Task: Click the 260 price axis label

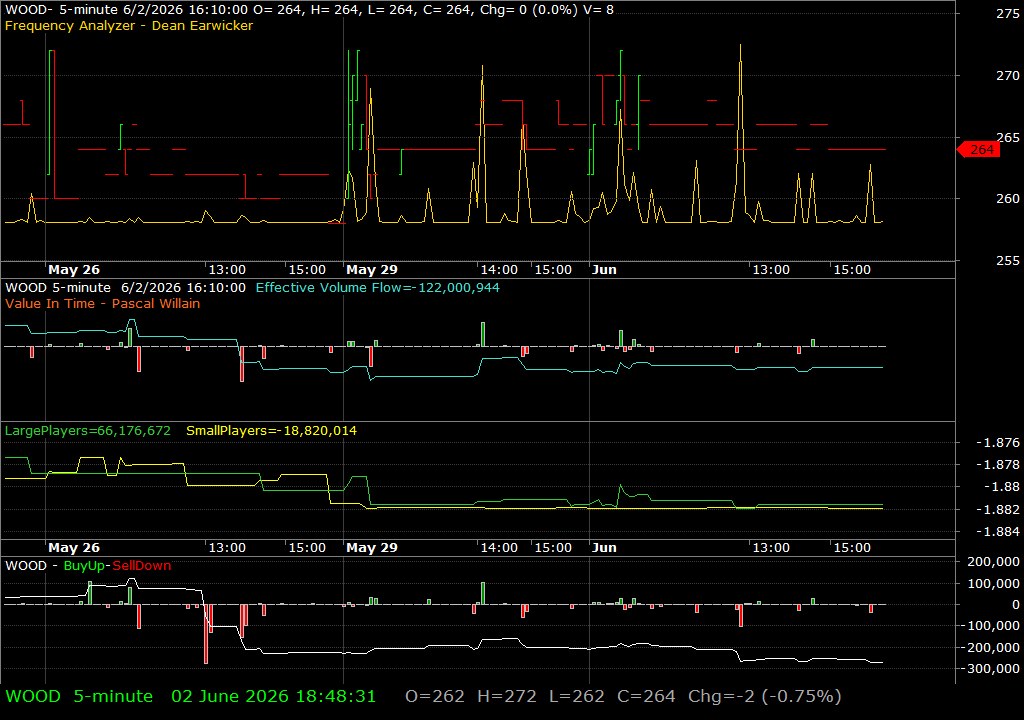Action: pos(1008,199)
